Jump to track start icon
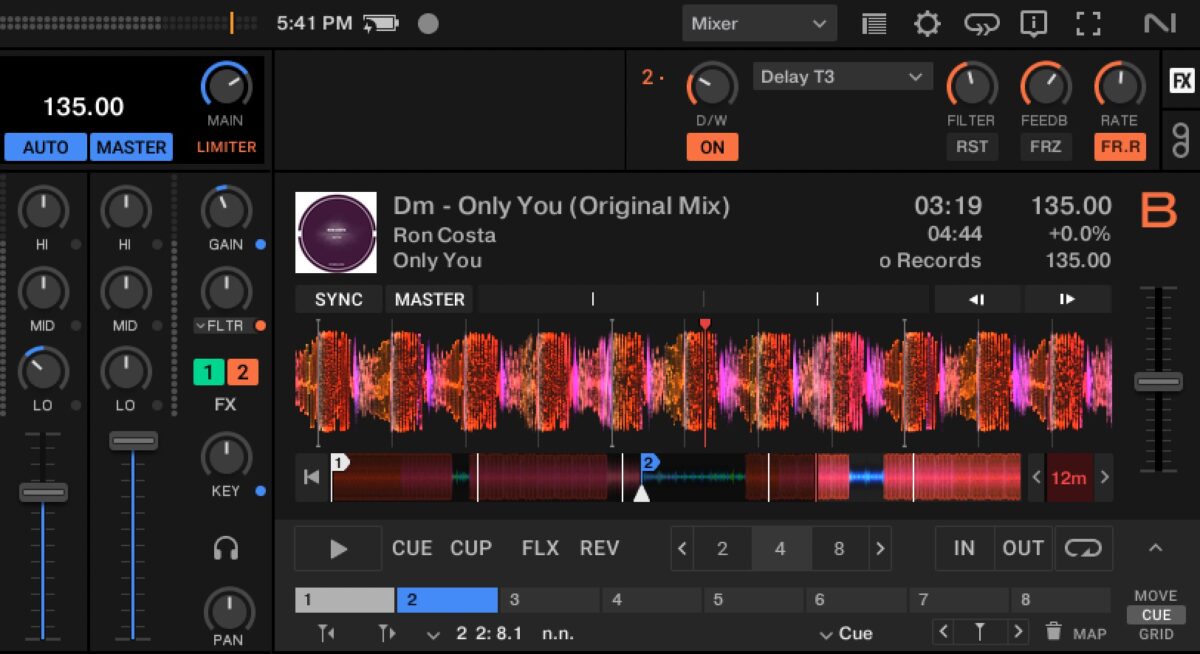 pyautogui.click(x=312, y=478)
